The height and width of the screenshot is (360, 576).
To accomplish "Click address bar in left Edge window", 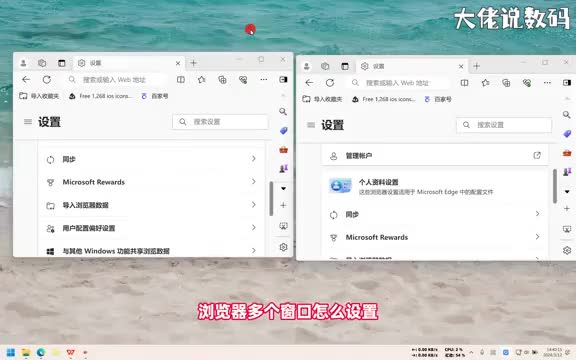I will tap(118, 79).
